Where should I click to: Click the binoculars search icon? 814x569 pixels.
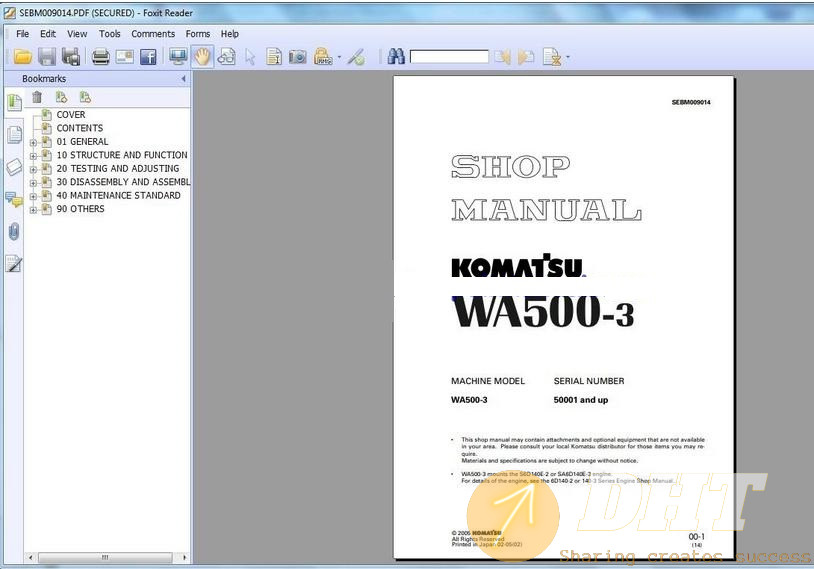[396, 56]
